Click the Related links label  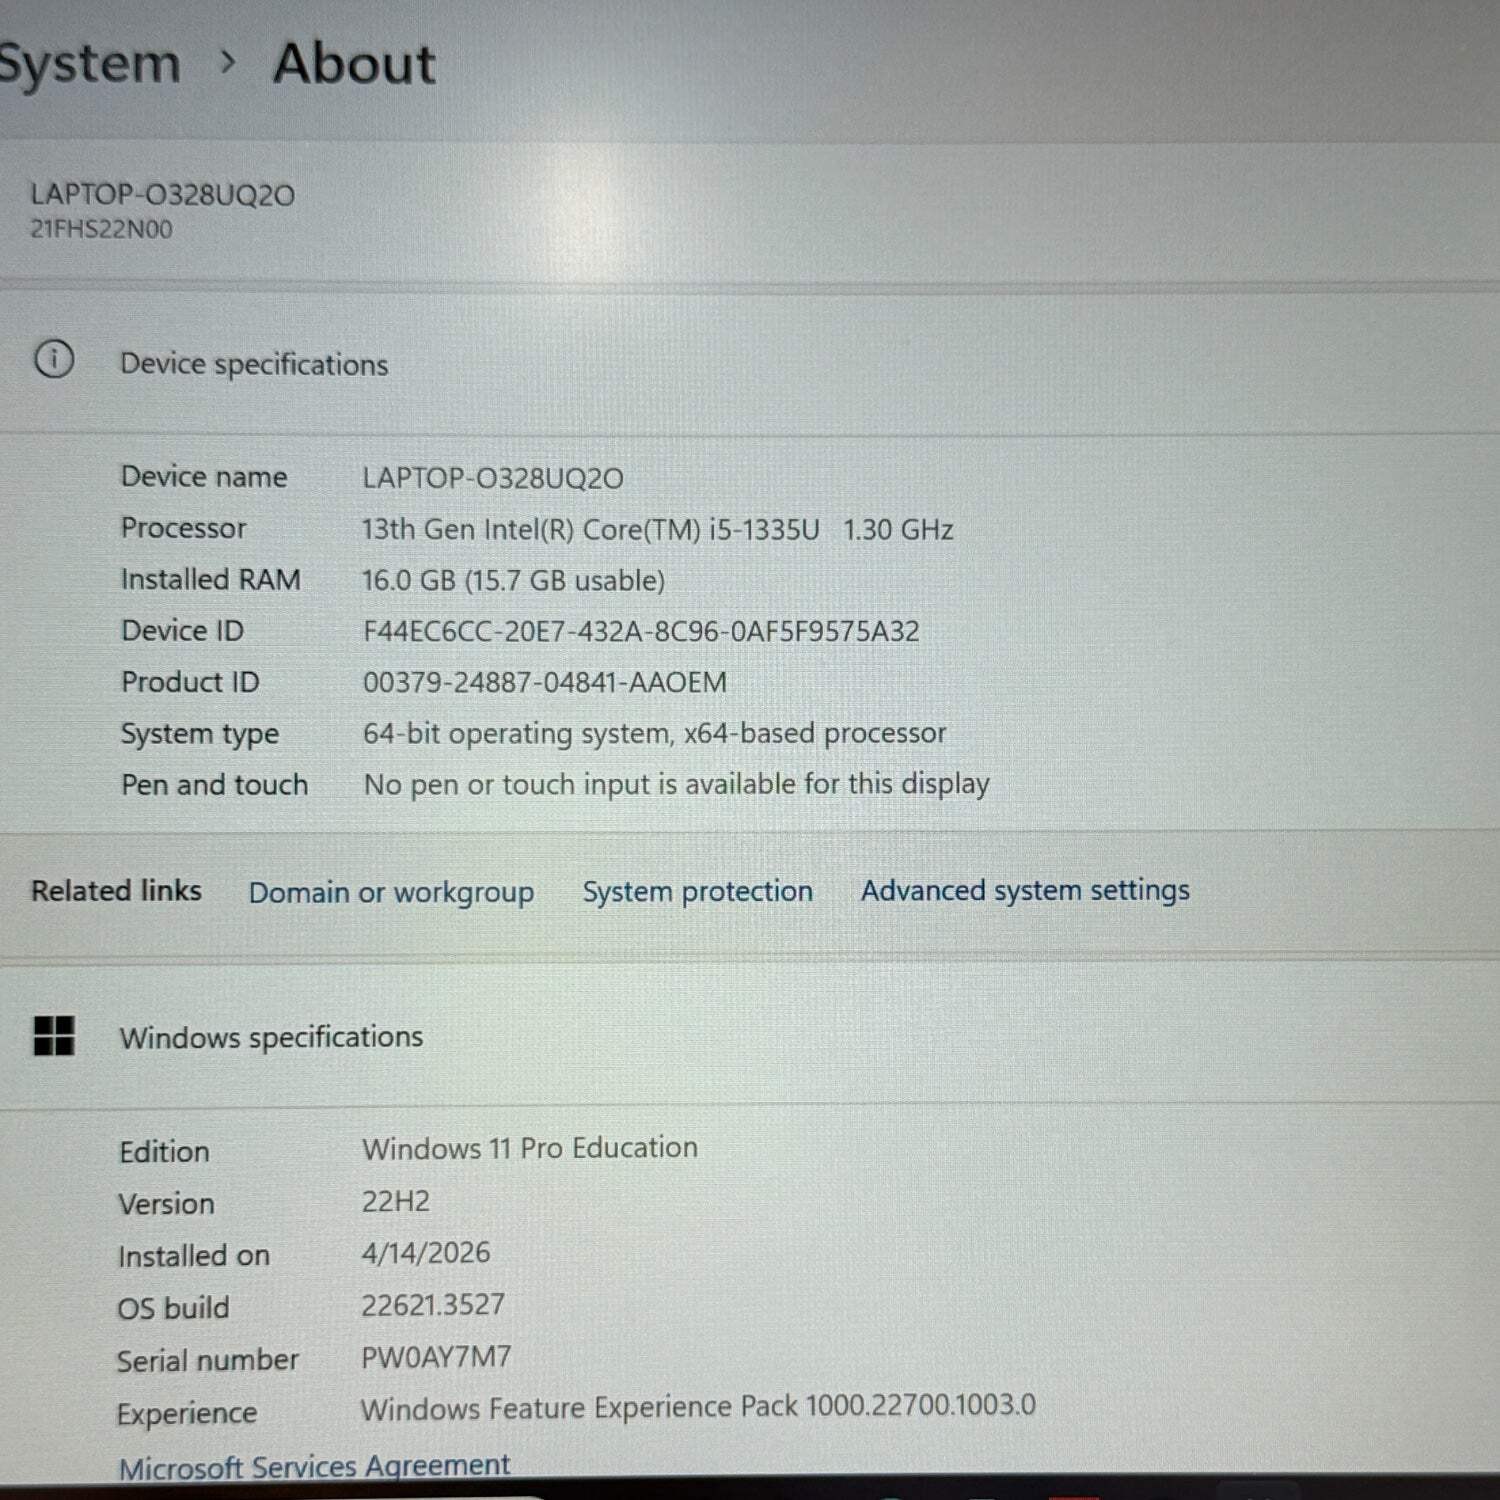coord(116,890)
